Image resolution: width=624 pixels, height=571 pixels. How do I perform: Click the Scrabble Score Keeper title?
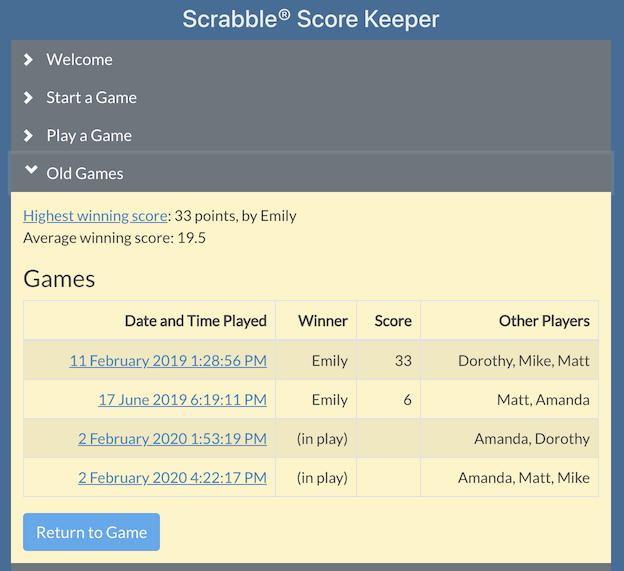(x=311, y=19)
